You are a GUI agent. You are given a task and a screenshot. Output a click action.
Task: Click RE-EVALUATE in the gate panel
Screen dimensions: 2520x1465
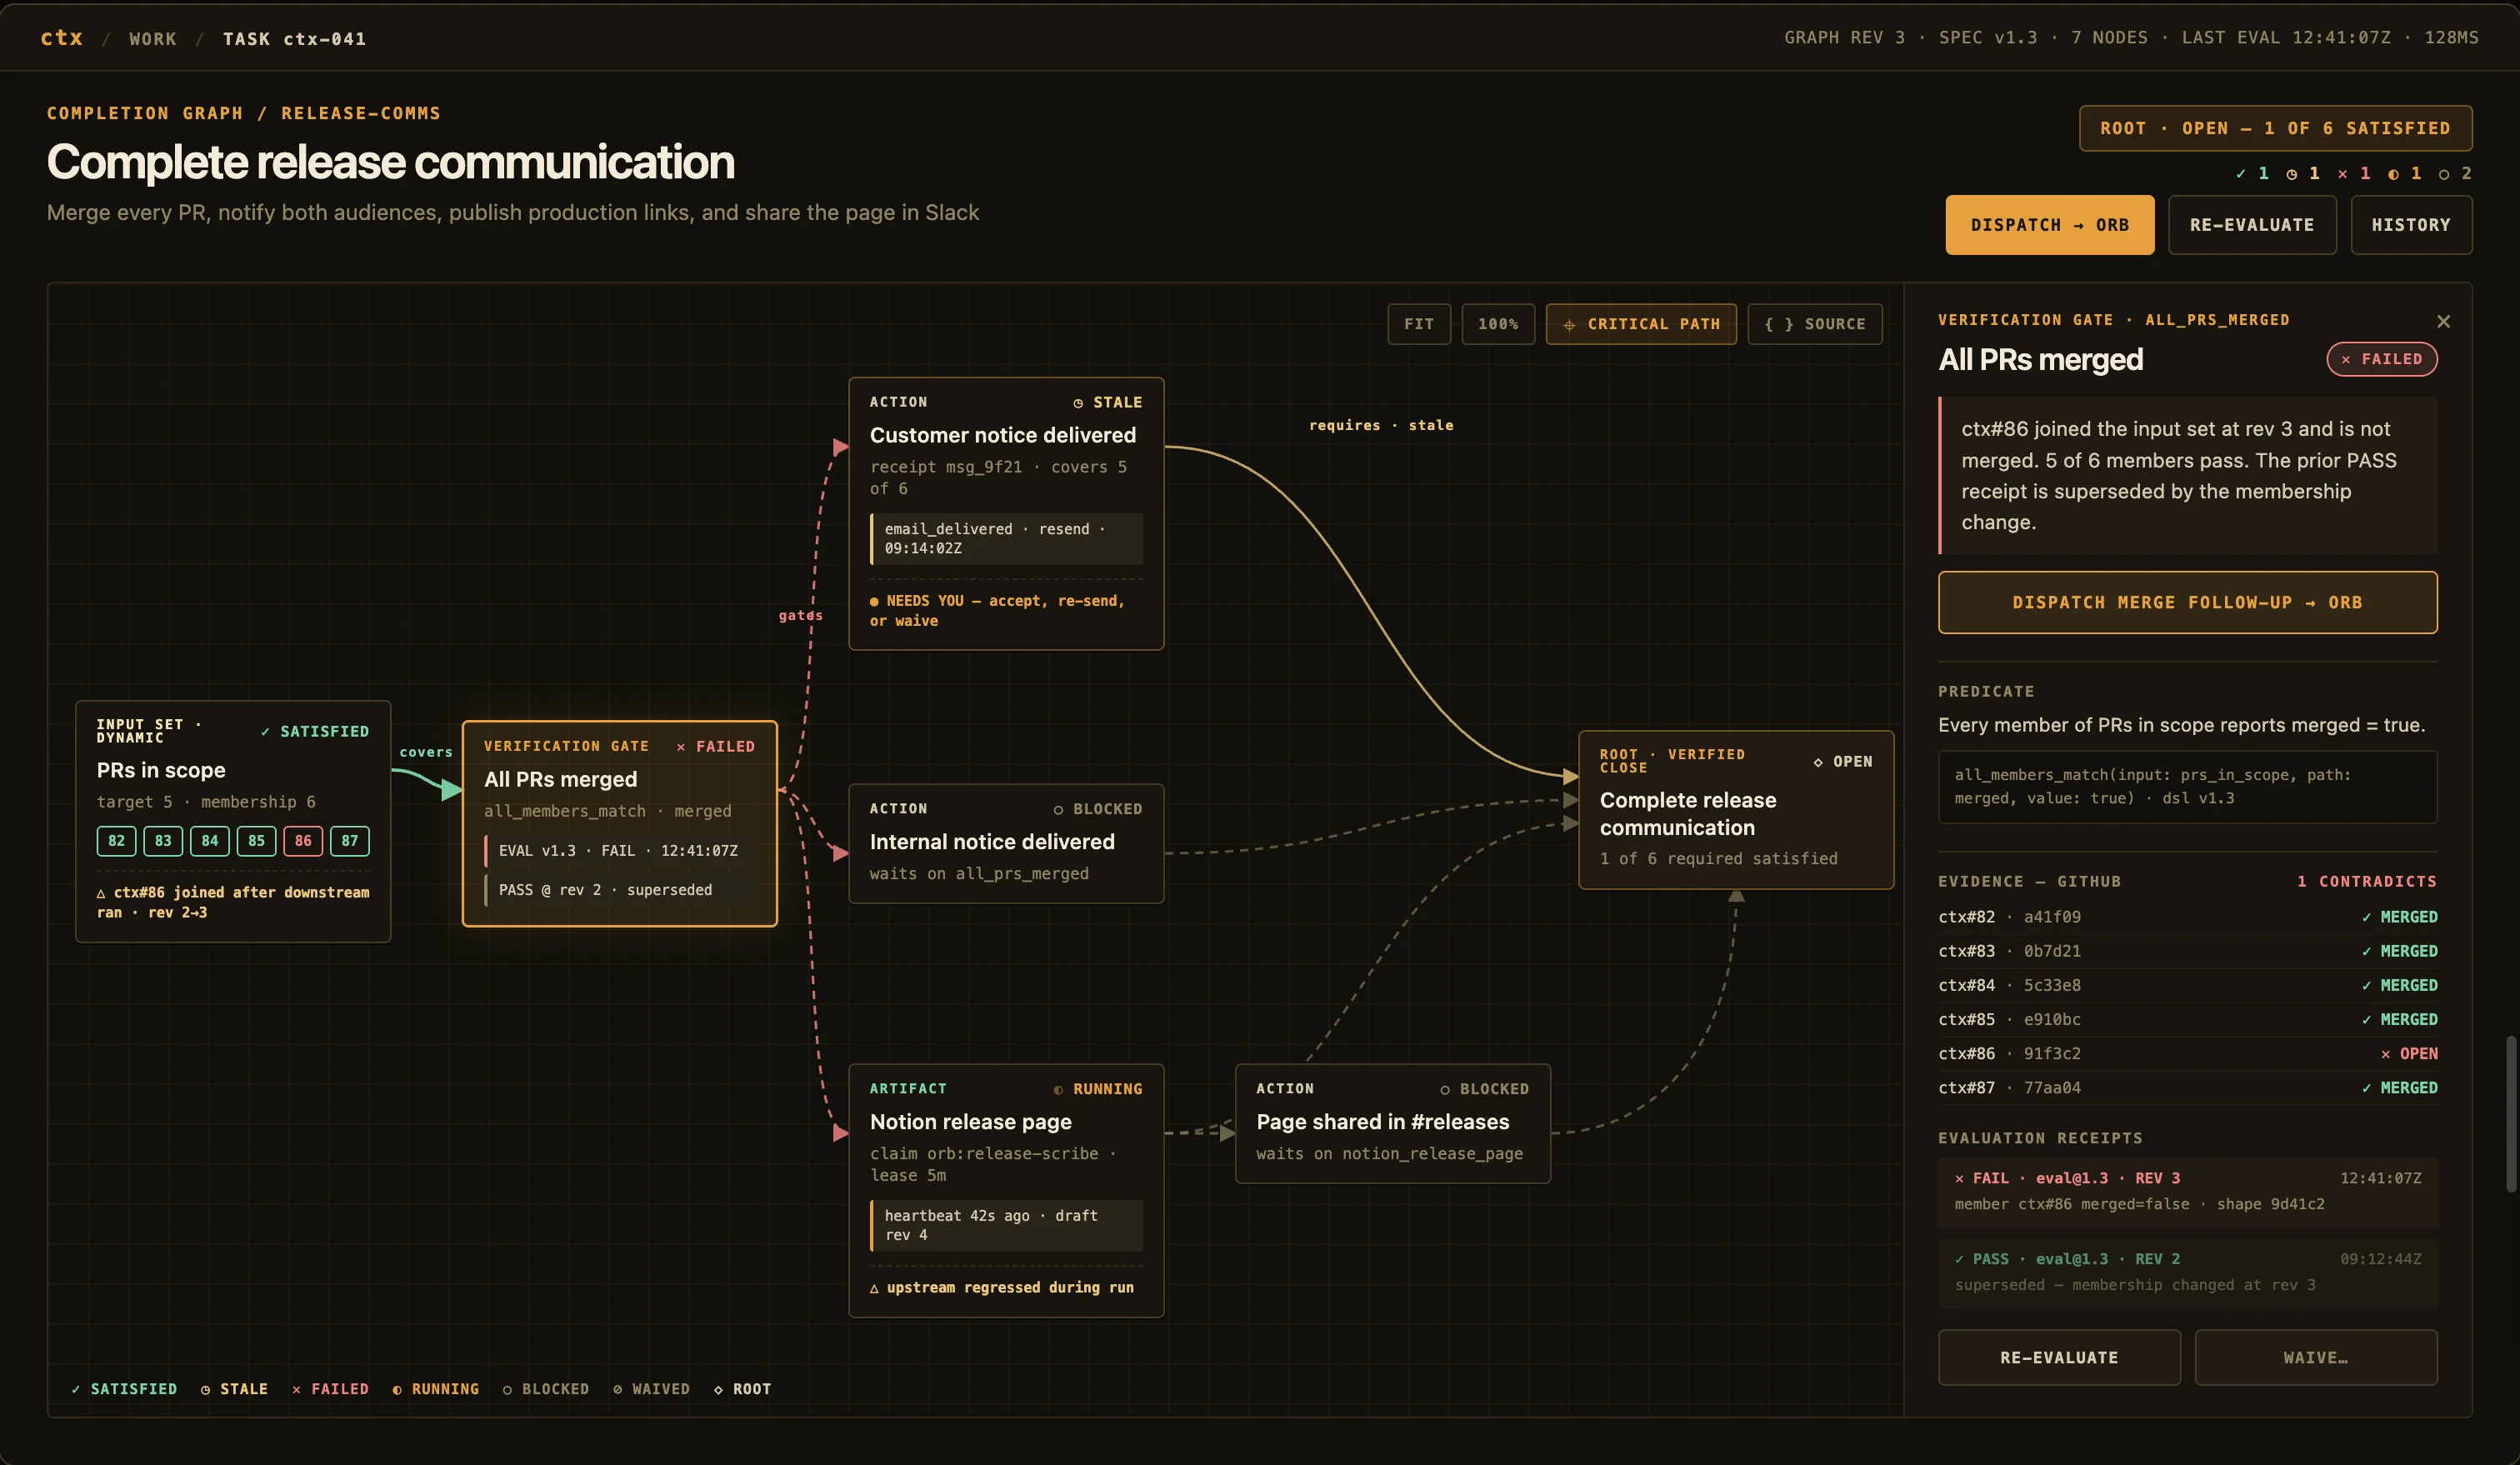(2059, 1357)
